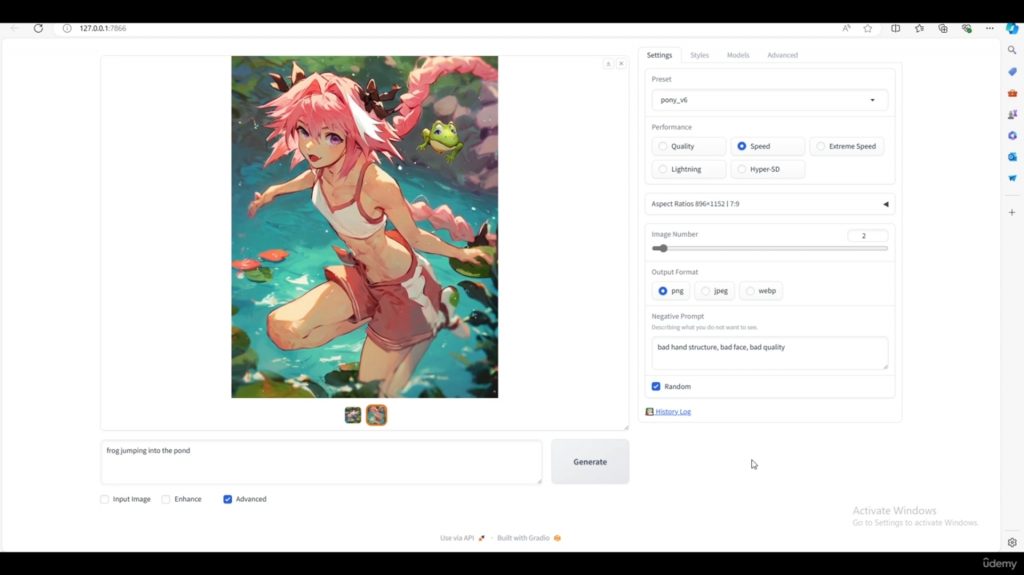Select the Lightning performance option
The height and width of the screenshot is (575, 1024).
coord(688,169)
